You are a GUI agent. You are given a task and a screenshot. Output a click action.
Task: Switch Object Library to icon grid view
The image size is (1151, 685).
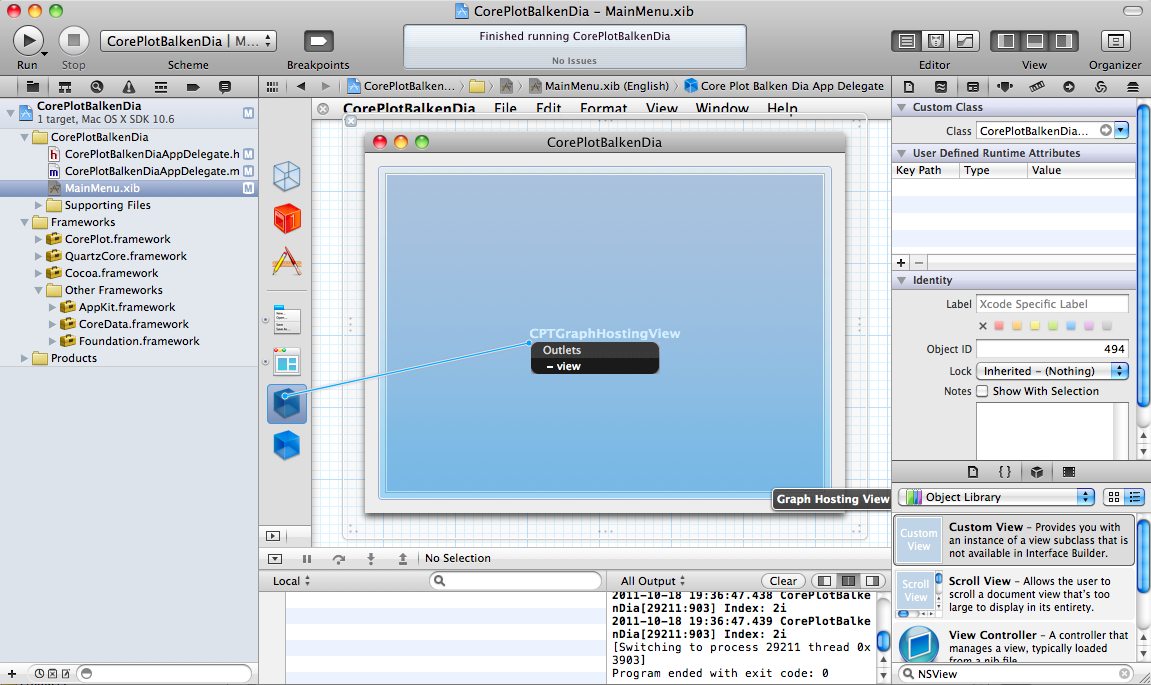coord(1114,497)
